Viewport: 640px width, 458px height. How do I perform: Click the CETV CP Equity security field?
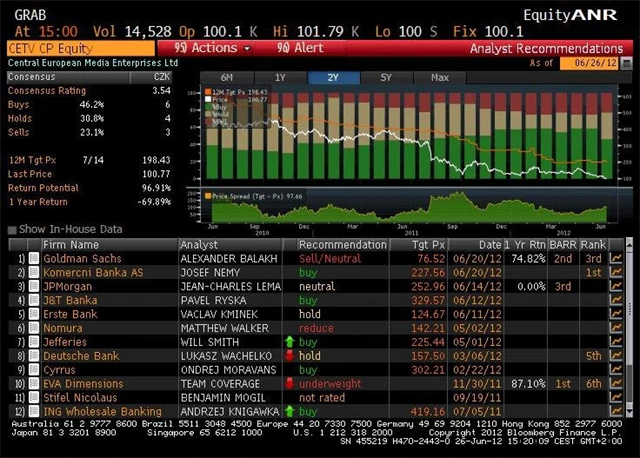78,47
